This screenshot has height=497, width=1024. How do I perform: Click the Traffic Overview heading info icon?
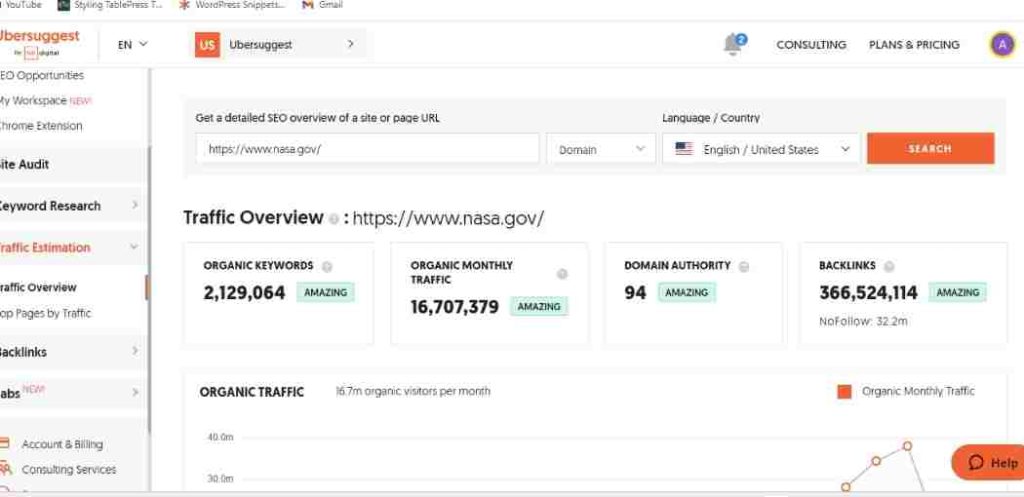(334, 219)
